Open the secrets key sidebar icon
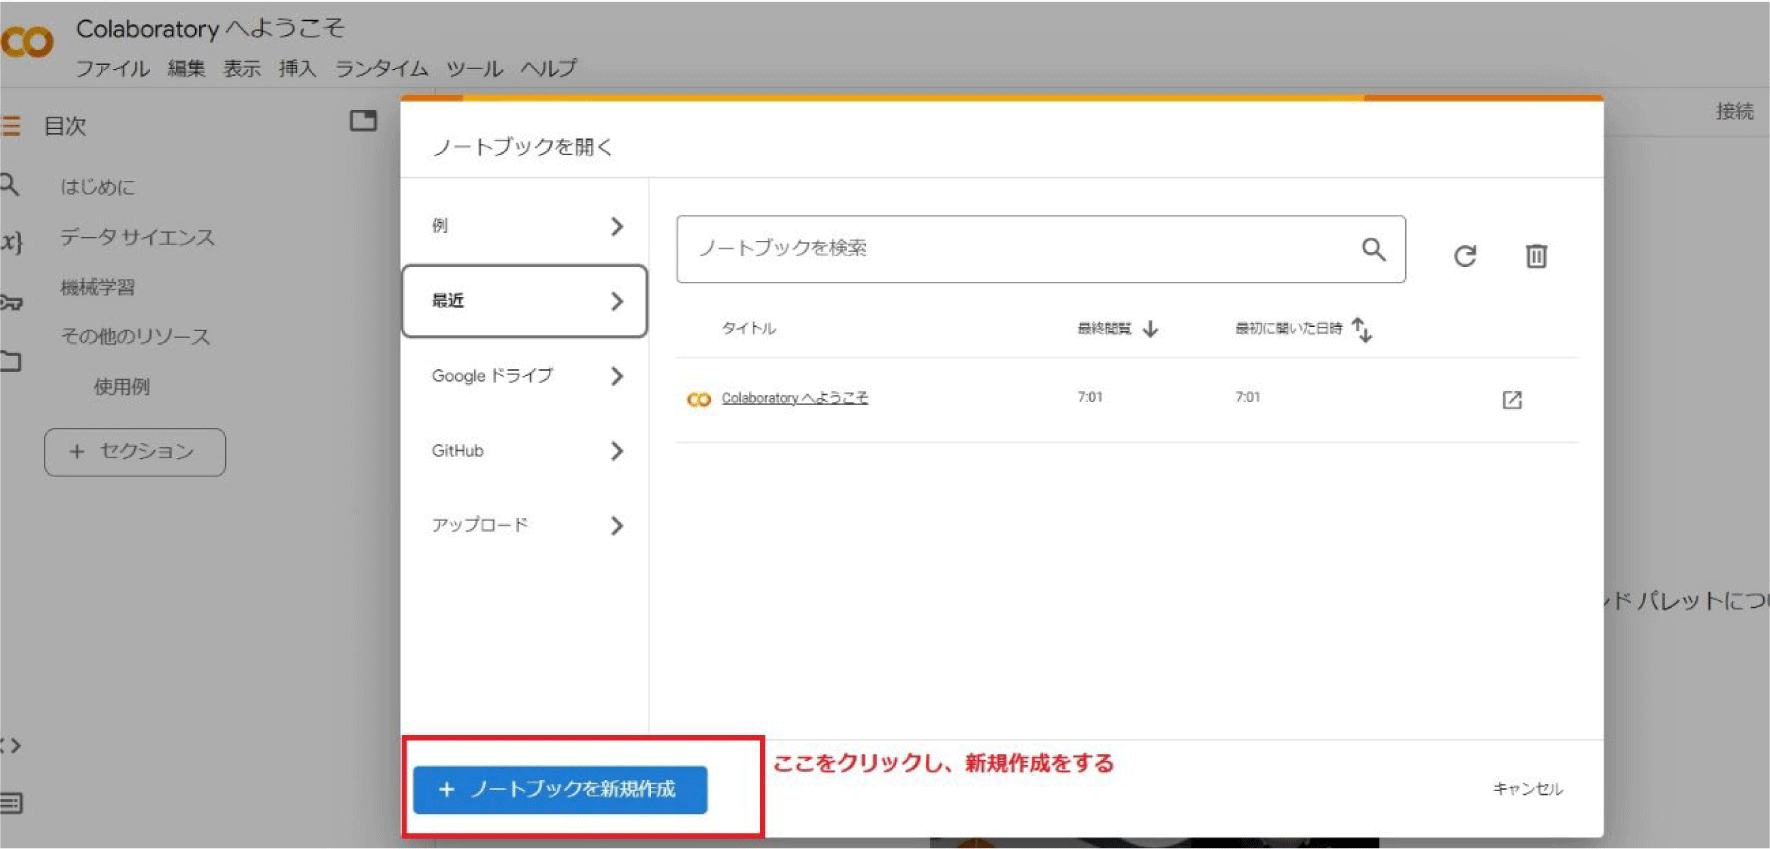The image size is (1770, 849). tap(11, 302)
